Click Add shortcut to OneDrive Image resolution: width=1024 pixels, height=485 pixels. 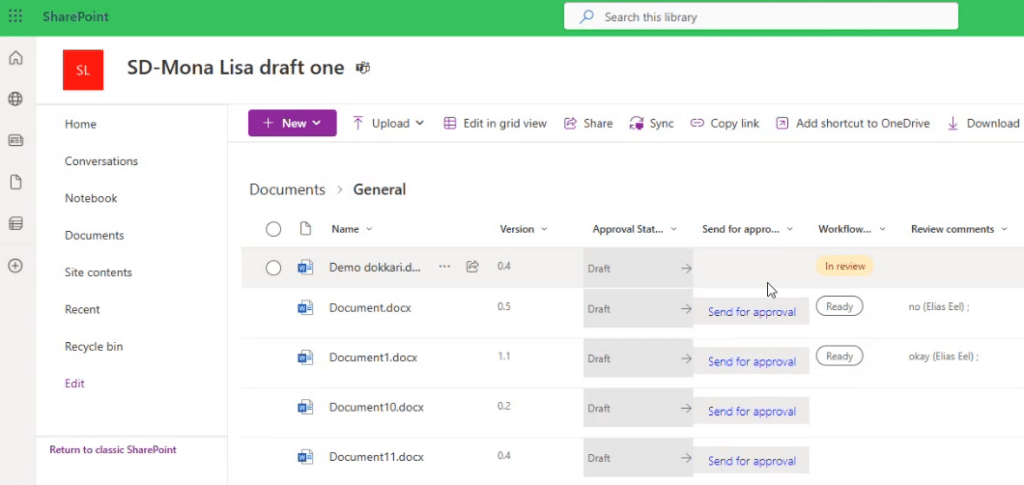coord(852,123)
